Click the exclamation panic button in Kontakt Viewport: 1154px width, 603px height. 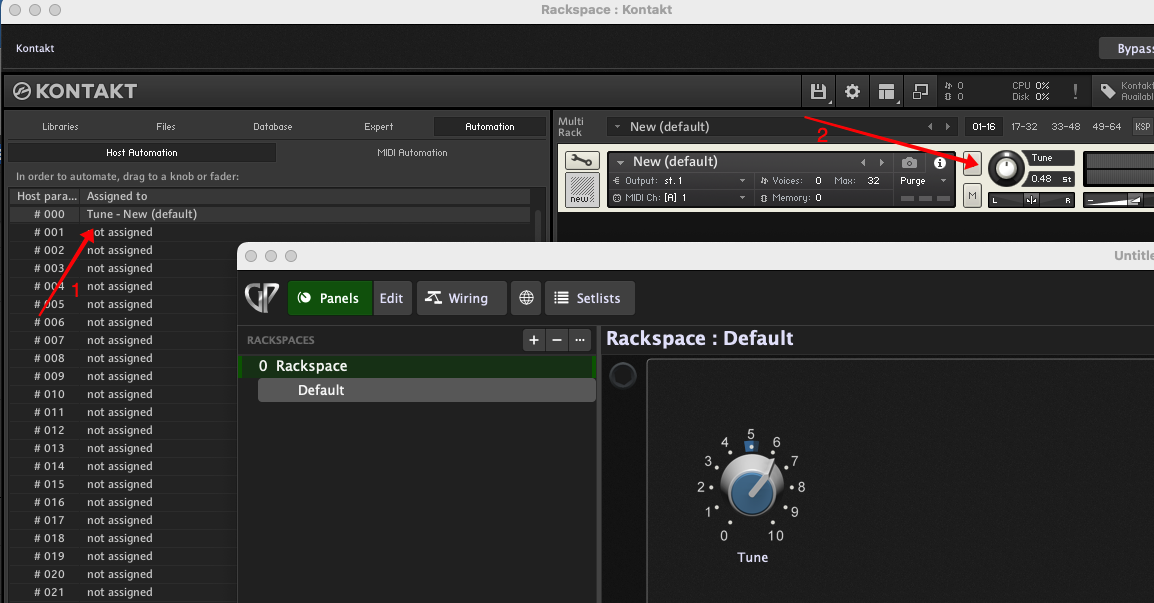(1075, 91)
